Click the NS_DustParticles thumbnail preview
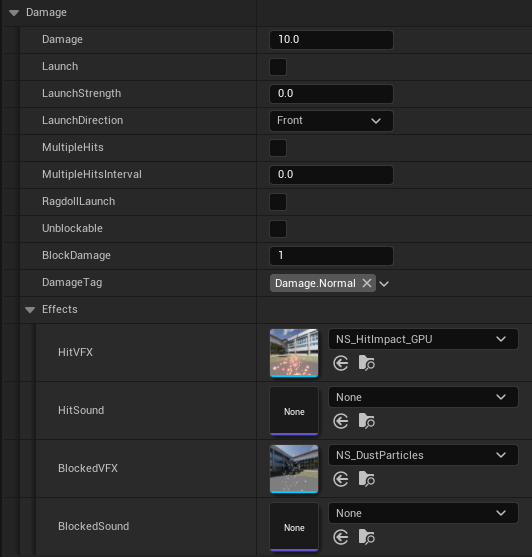Screen dimensions: 532x557 pyautogui.click(x=294, y=469)
